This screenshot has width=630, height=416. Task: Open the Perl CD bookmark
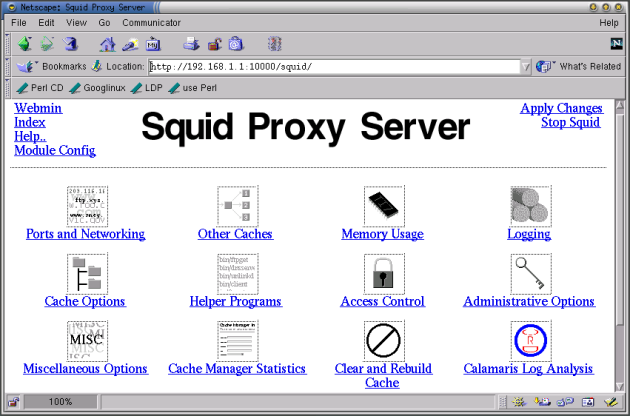click(x=39, y=88)
